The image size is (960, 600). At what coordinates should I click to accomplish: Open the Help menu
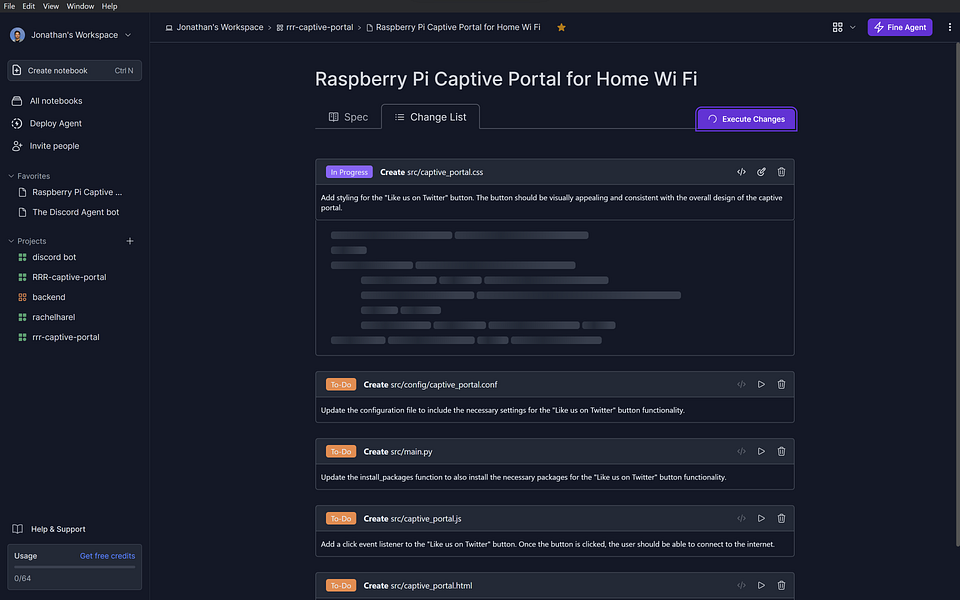point(110,6)
